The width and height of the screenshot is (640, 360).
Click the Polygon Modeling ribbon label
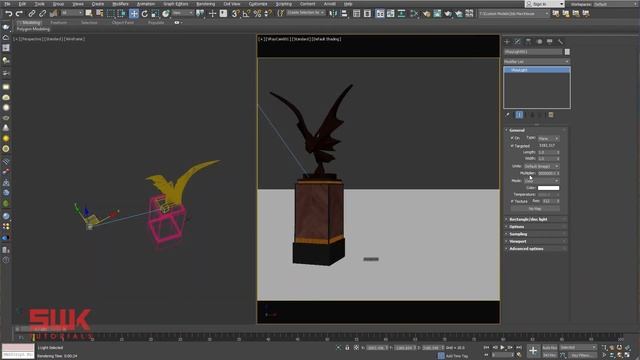(x=33, y=29)
